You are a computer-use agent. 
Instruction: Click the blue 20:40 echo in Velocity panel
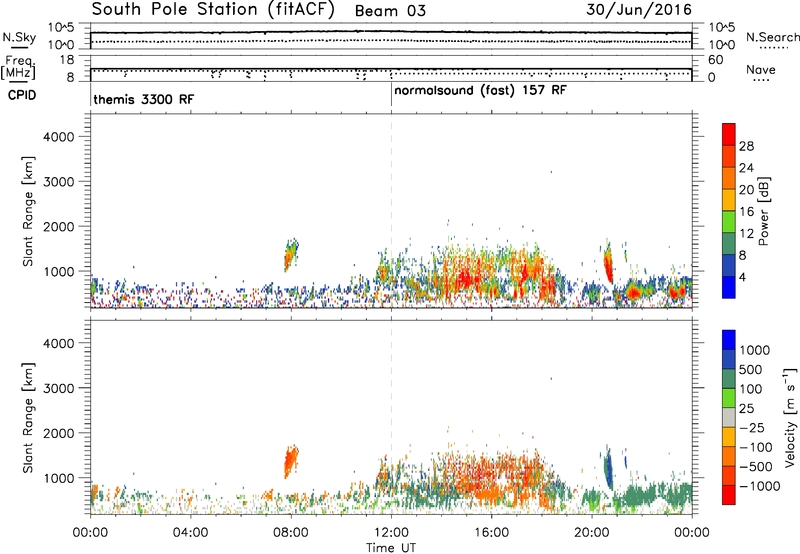(608, 468)
